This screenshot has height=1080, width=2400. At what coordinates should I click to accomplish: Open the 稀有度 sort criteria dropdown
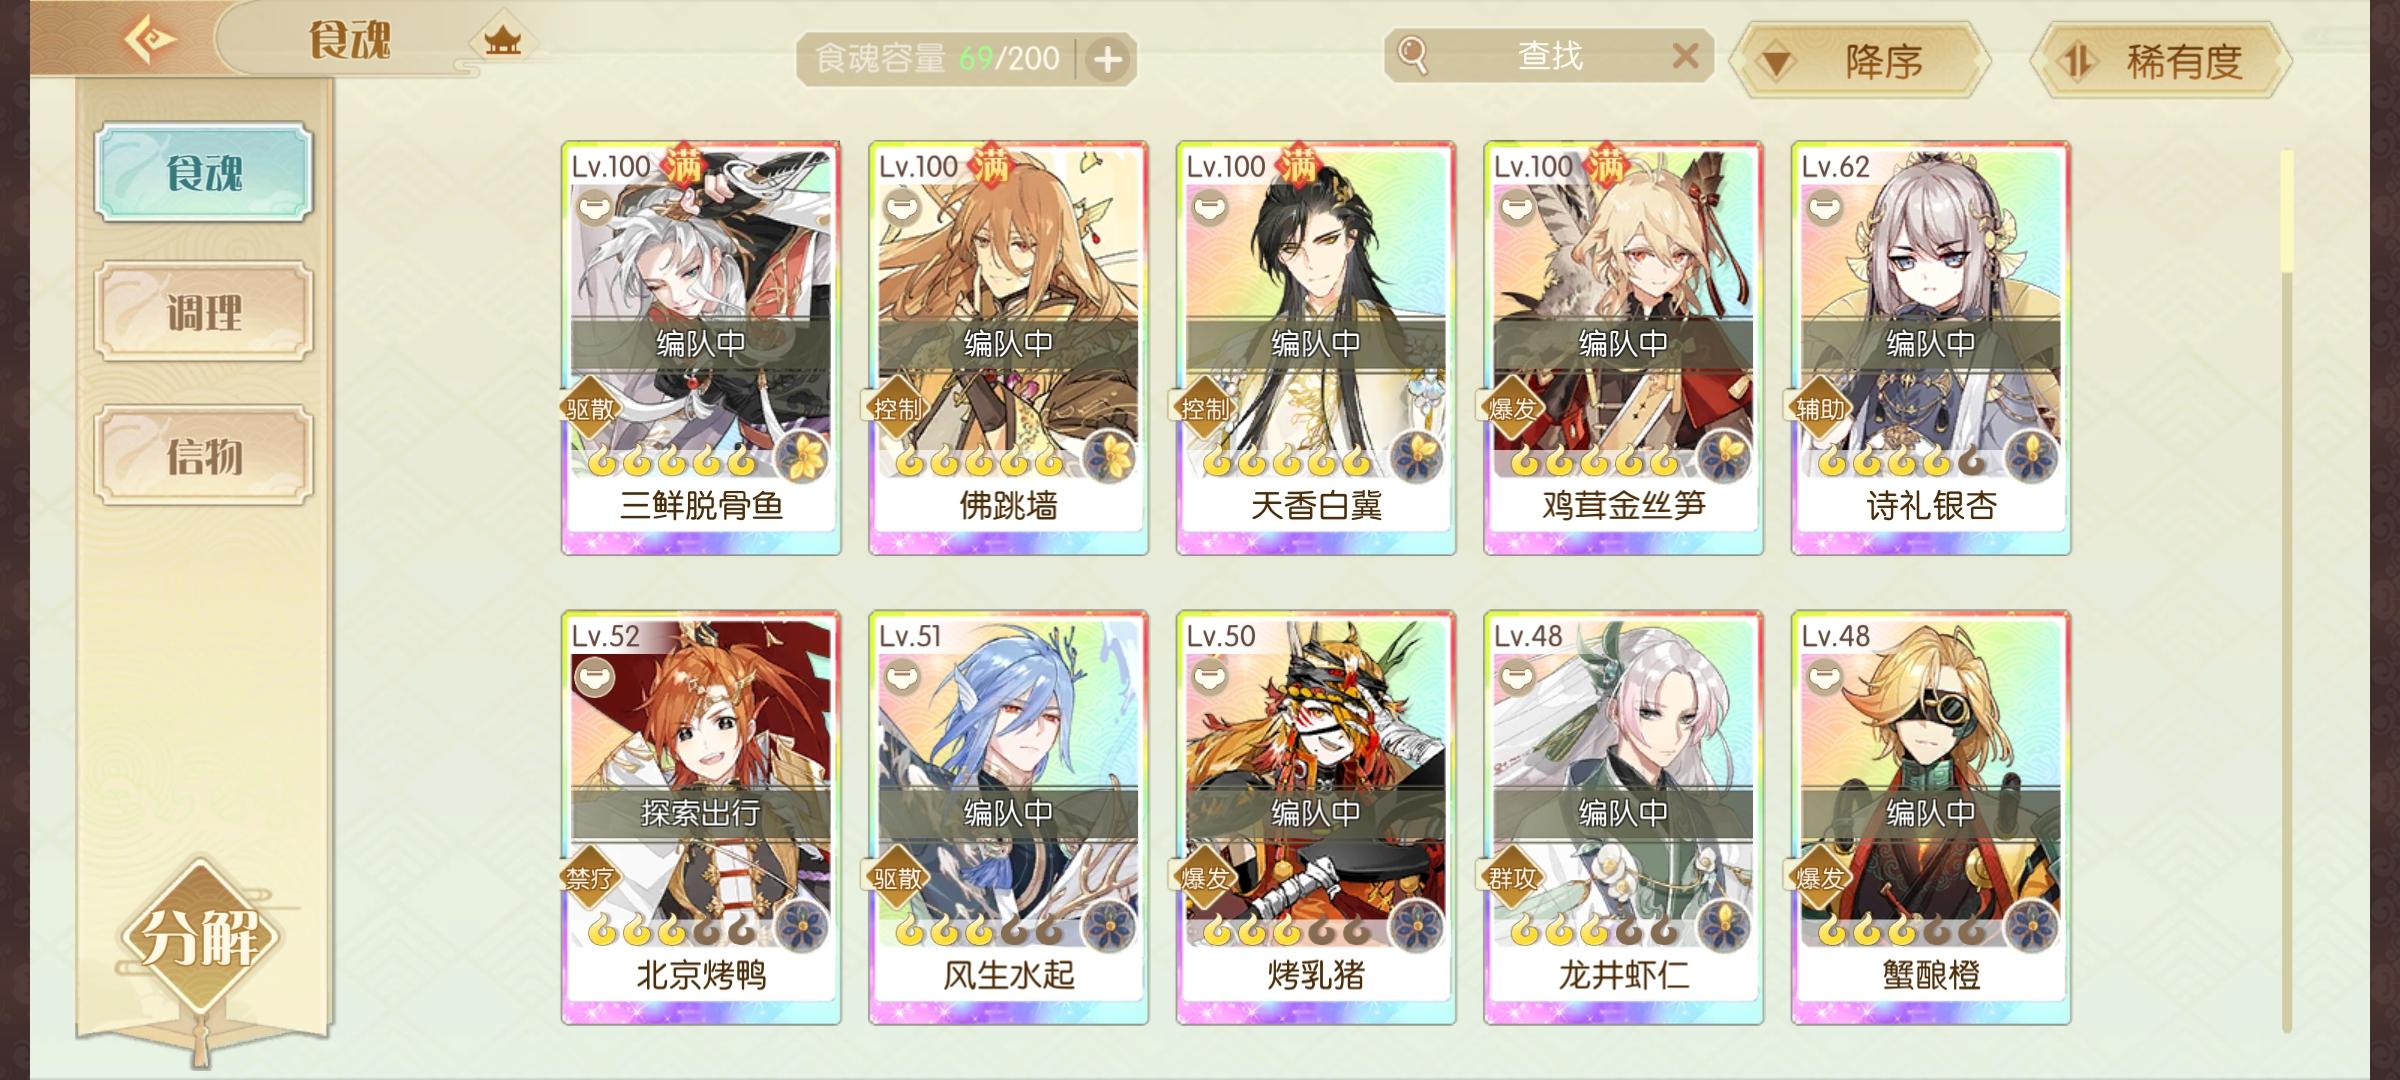coord(2160,61)
